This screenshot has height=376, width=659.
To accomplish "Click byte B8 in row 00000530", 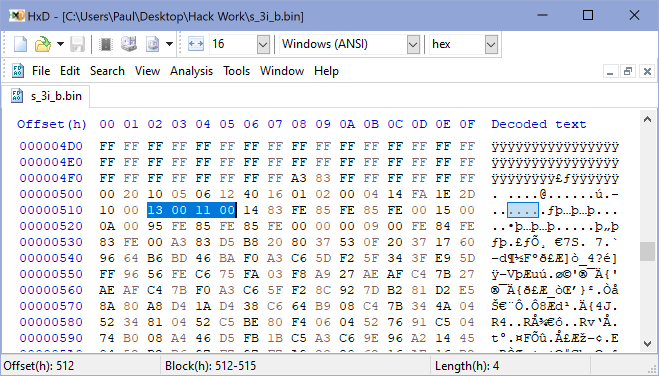I will (x=251, y=242).
